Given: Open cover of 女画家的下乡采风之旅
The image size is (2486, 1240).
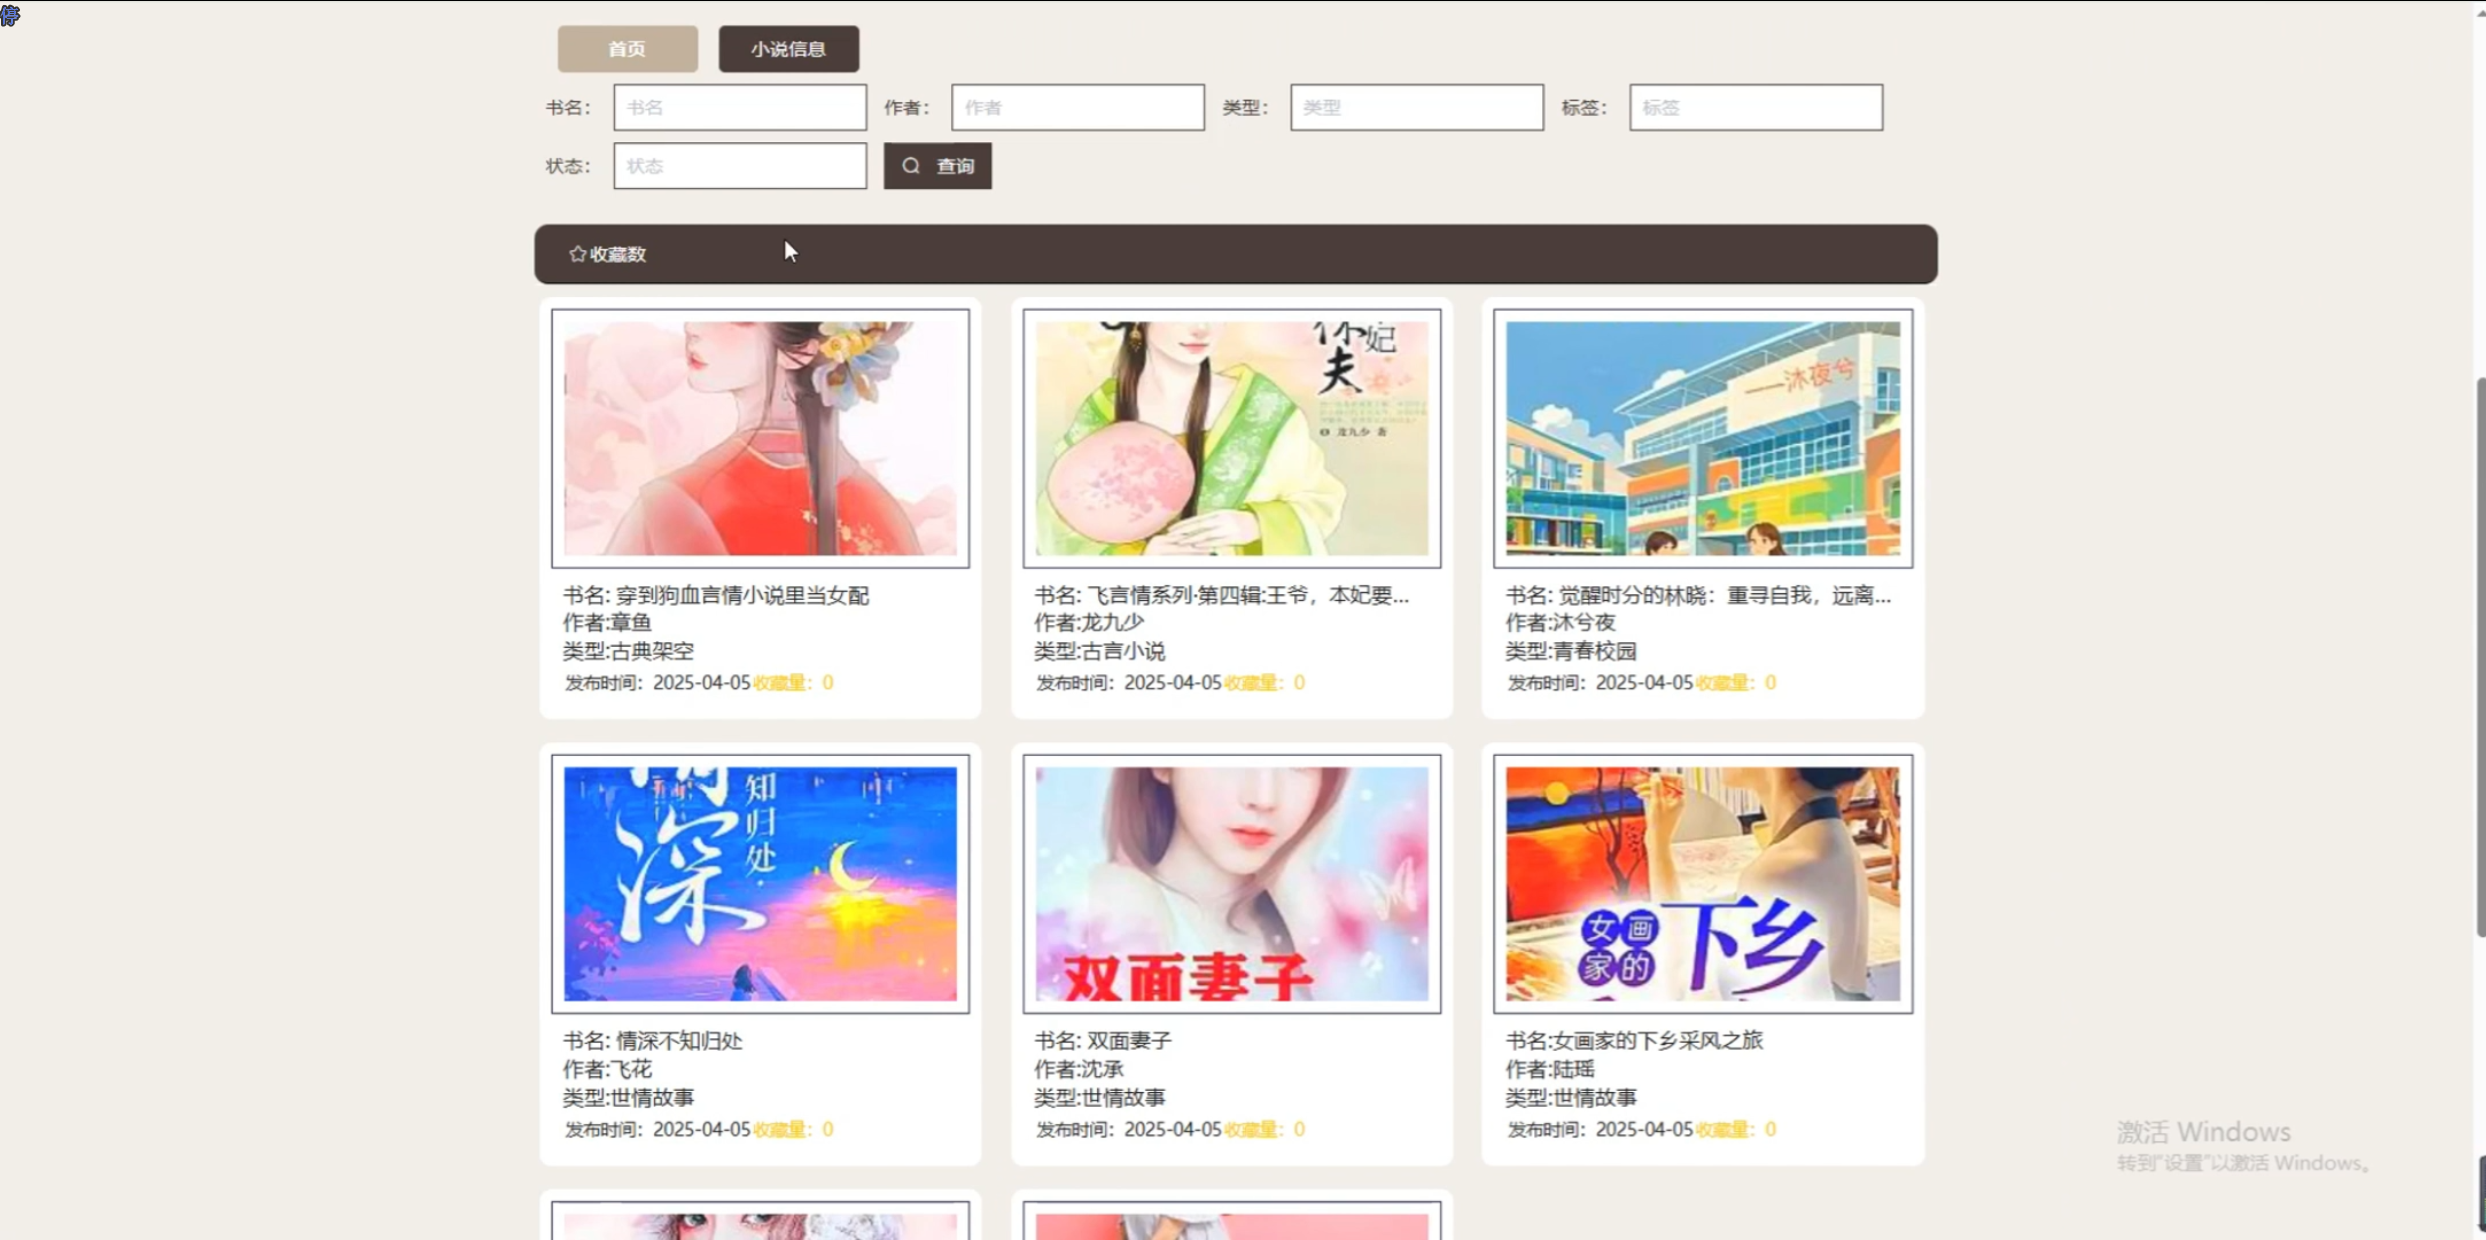Looking at the screenshot, I should click(1703, 884).
